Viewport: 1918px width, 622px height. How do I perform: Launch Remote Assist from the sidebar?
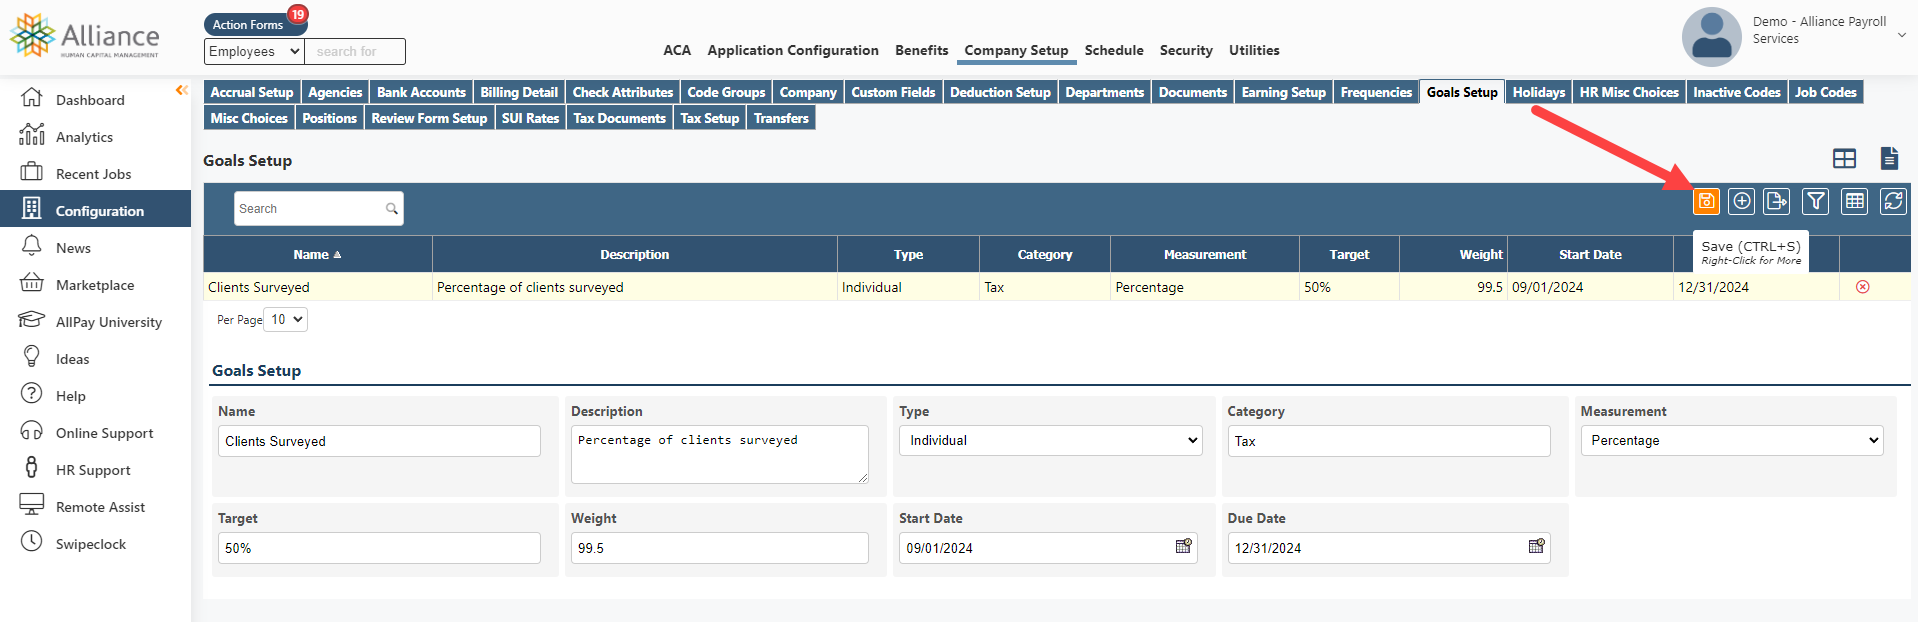100,507
